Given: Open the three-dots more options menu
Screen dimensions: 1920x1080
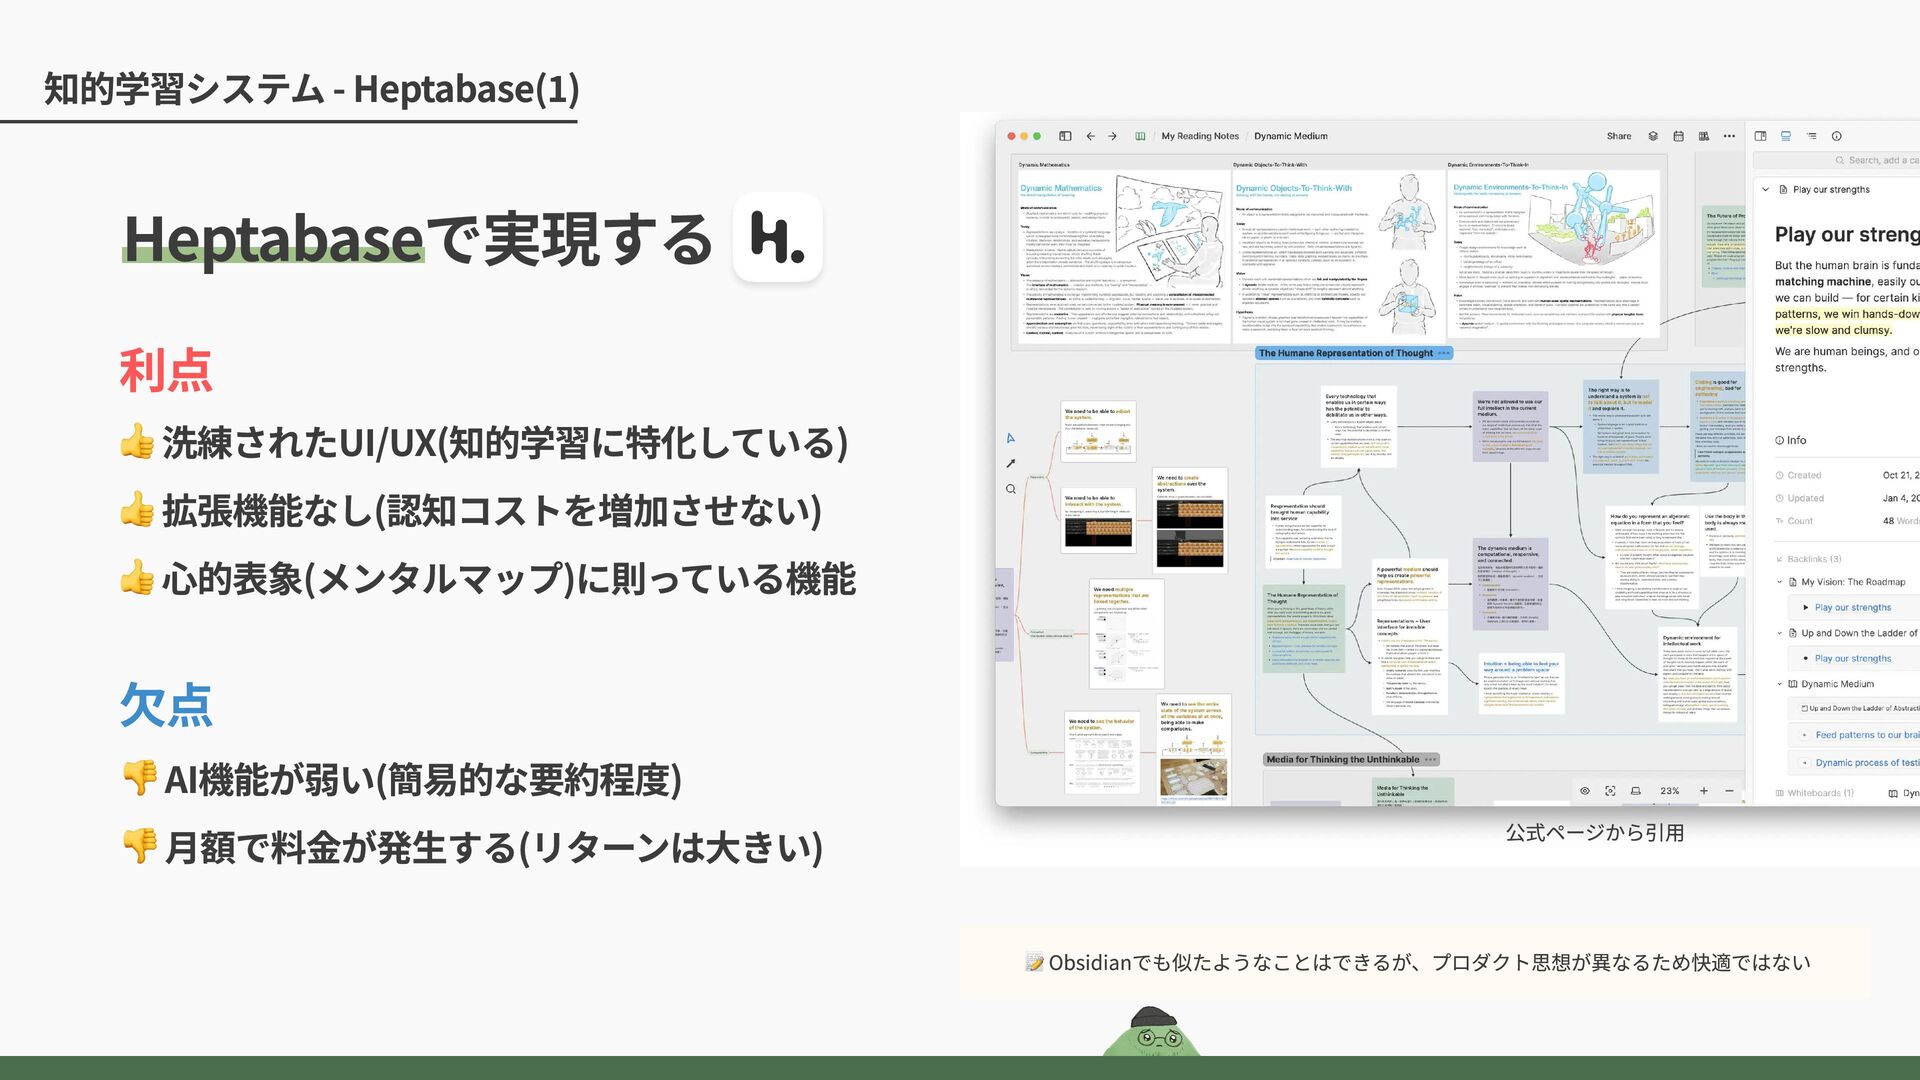Looking at the screenshot, I should pyautogui.click(x=1729, y=136).
